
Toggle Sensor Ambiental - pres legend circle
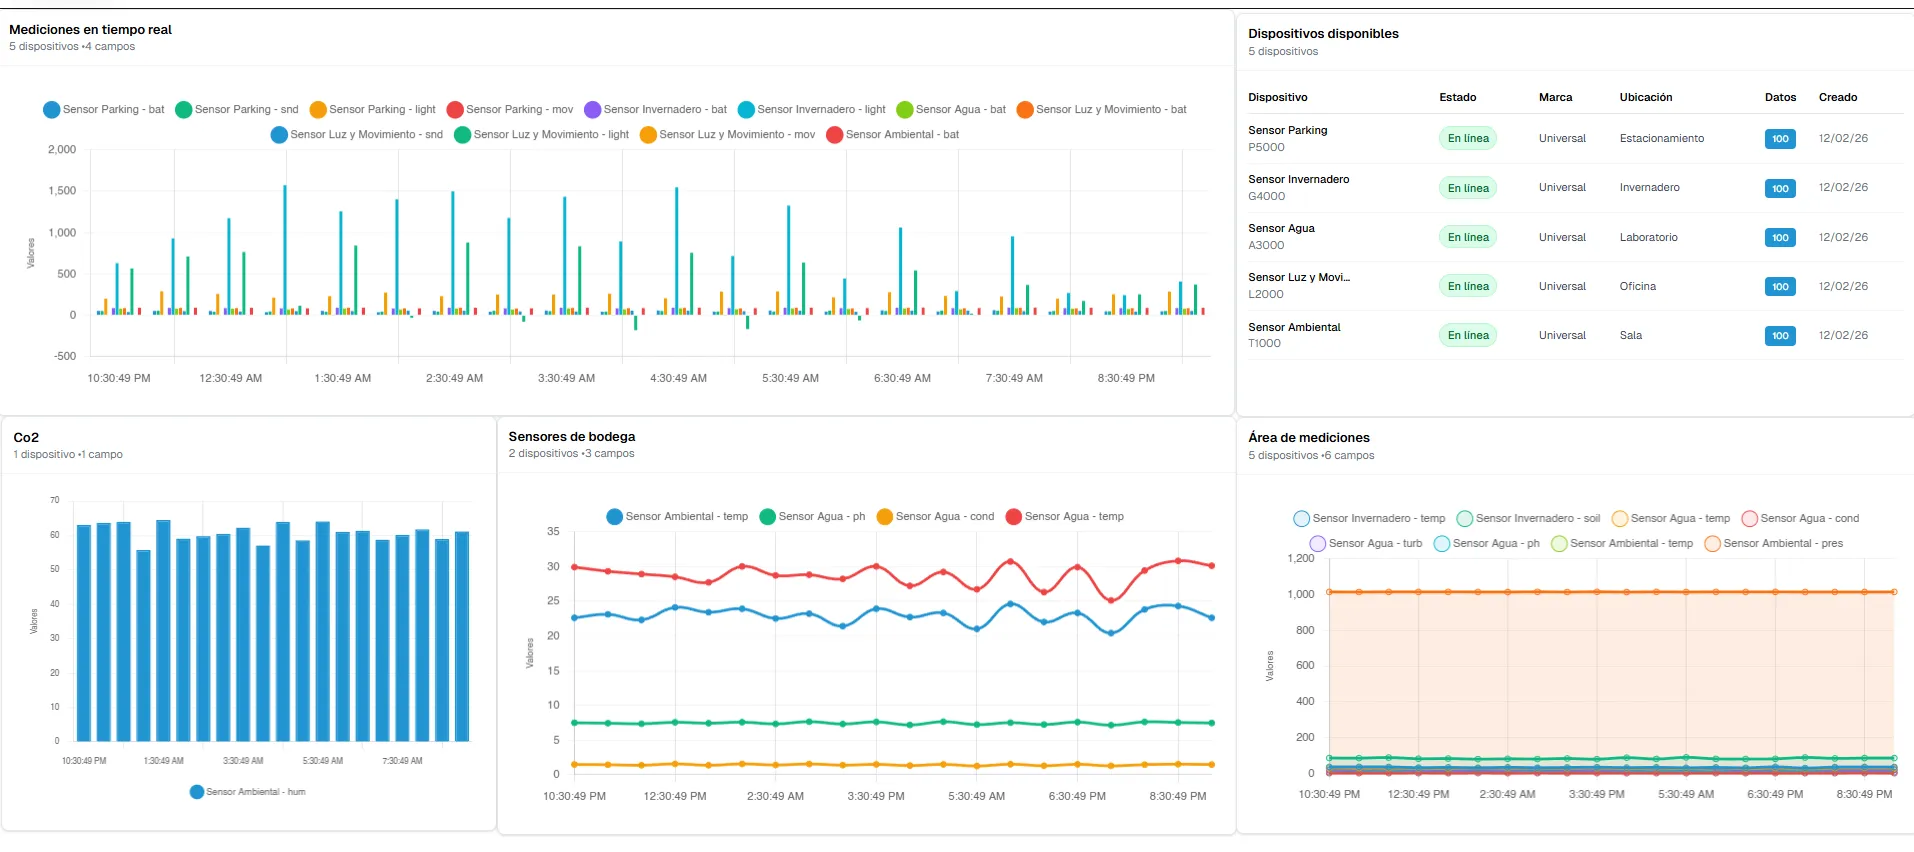click(x=1713, y=544)
